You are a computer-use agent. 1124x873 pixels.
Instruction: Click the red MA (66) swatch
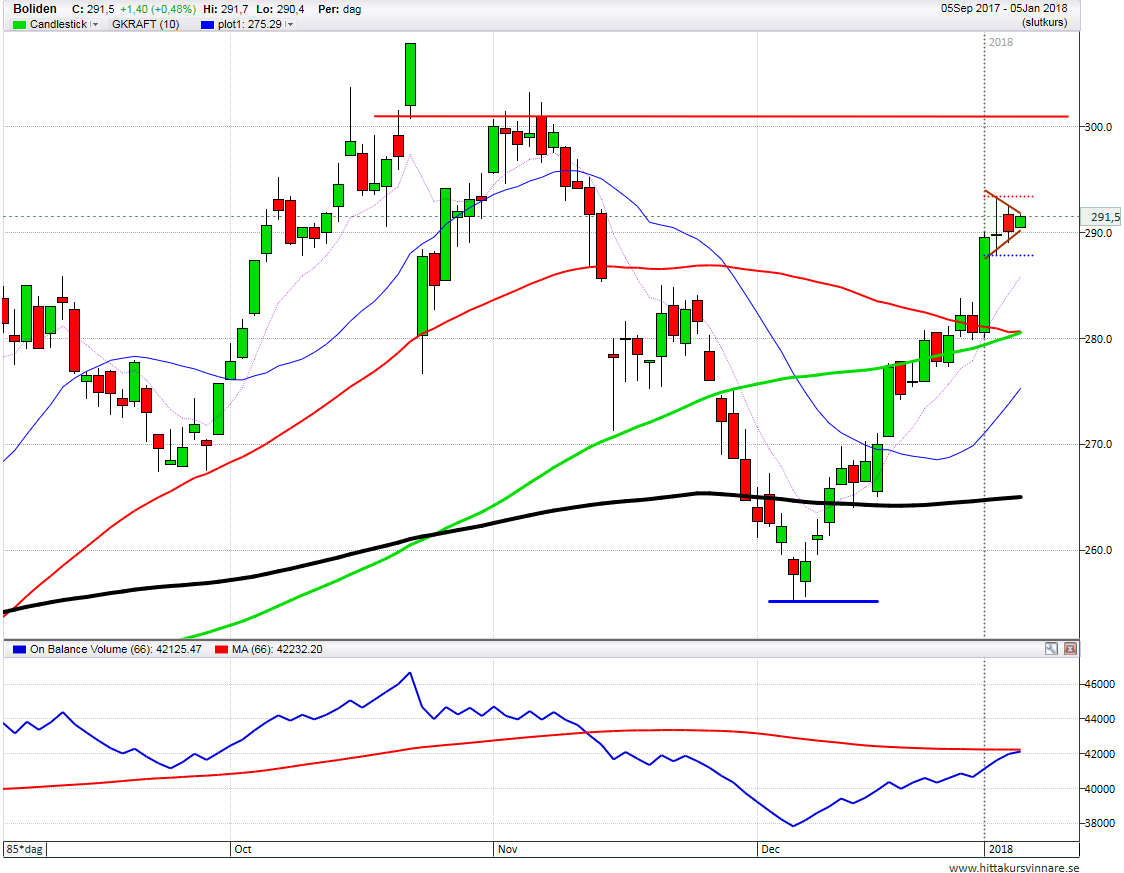tap(222, 649)
